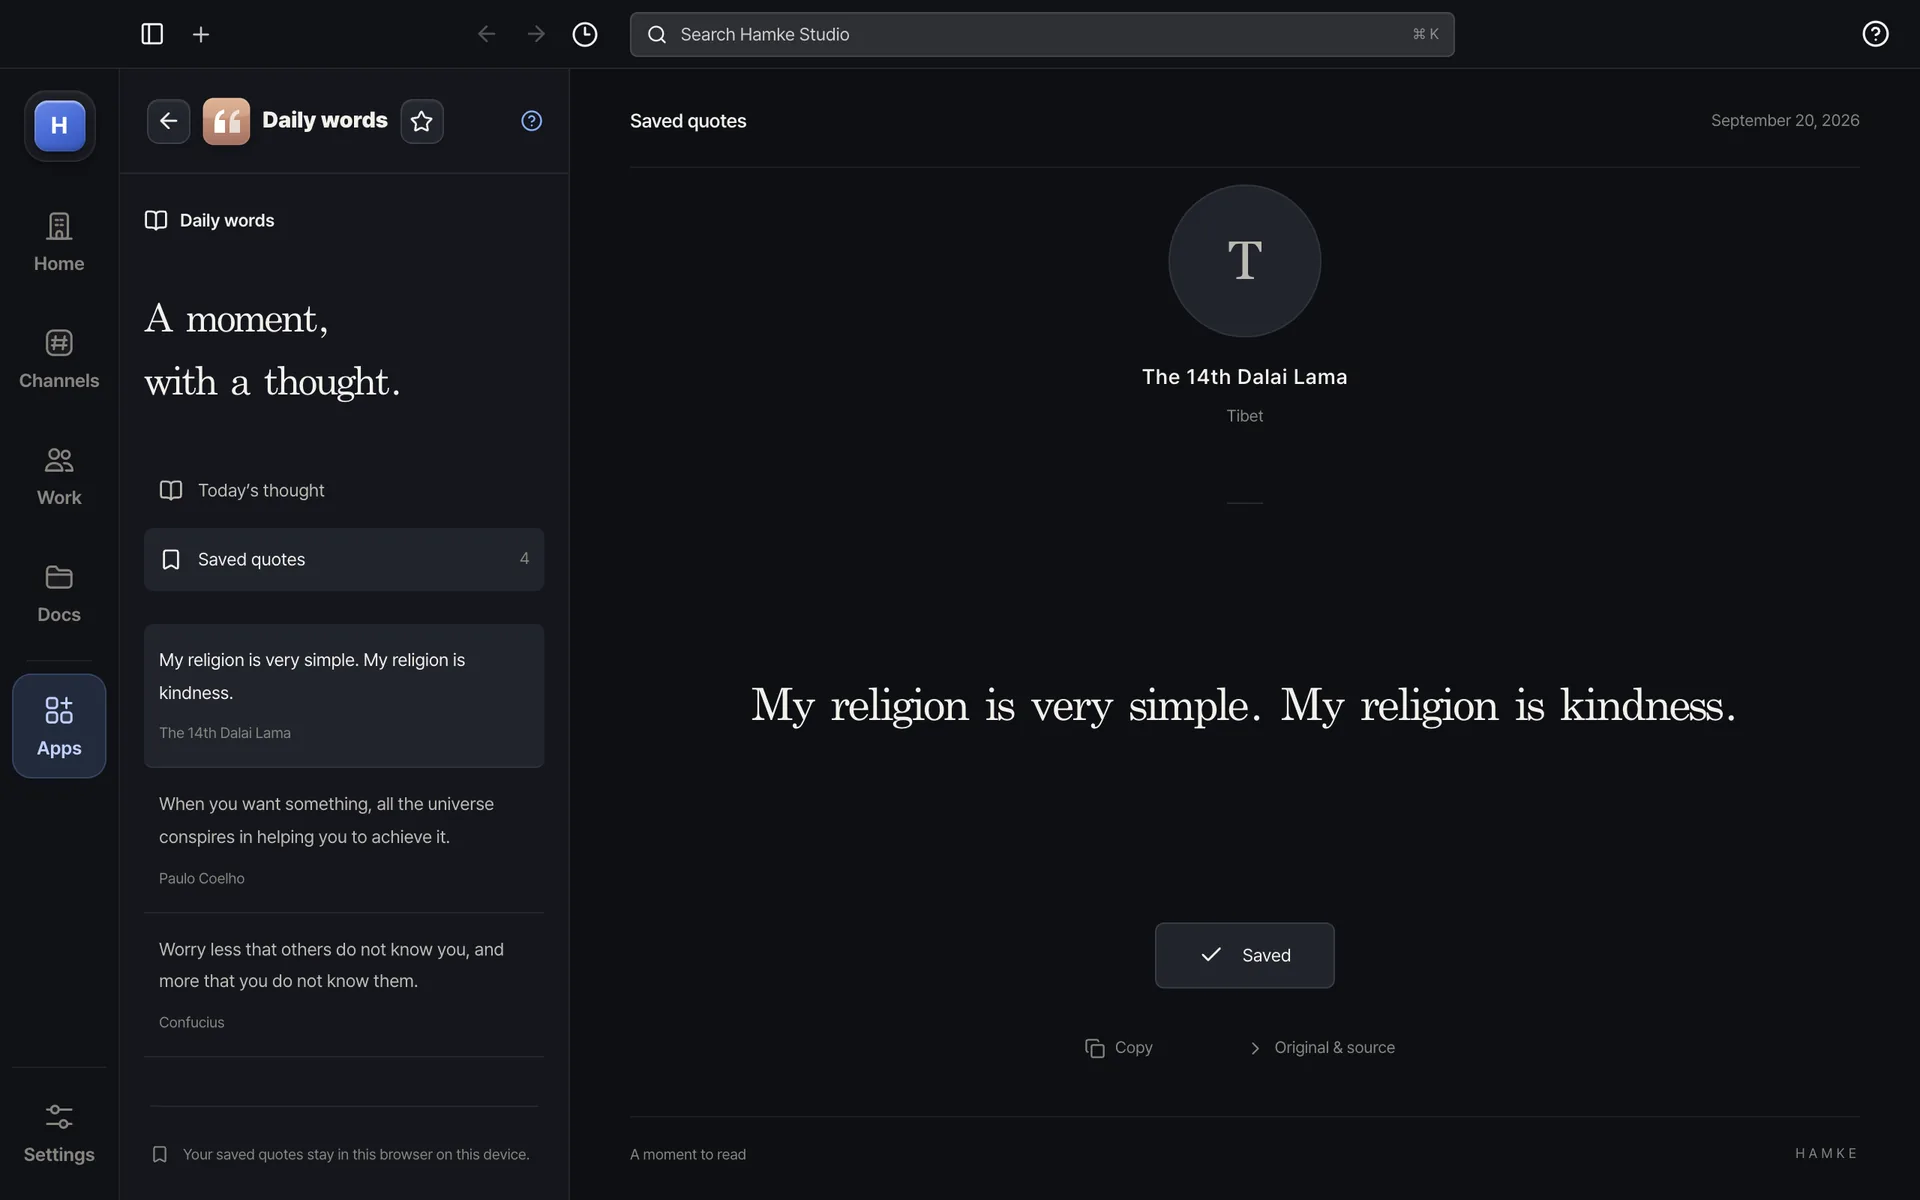This screenshot has width=1920, height=1200.
Task: Expand Original & source
Action: click(1322, 1047)
